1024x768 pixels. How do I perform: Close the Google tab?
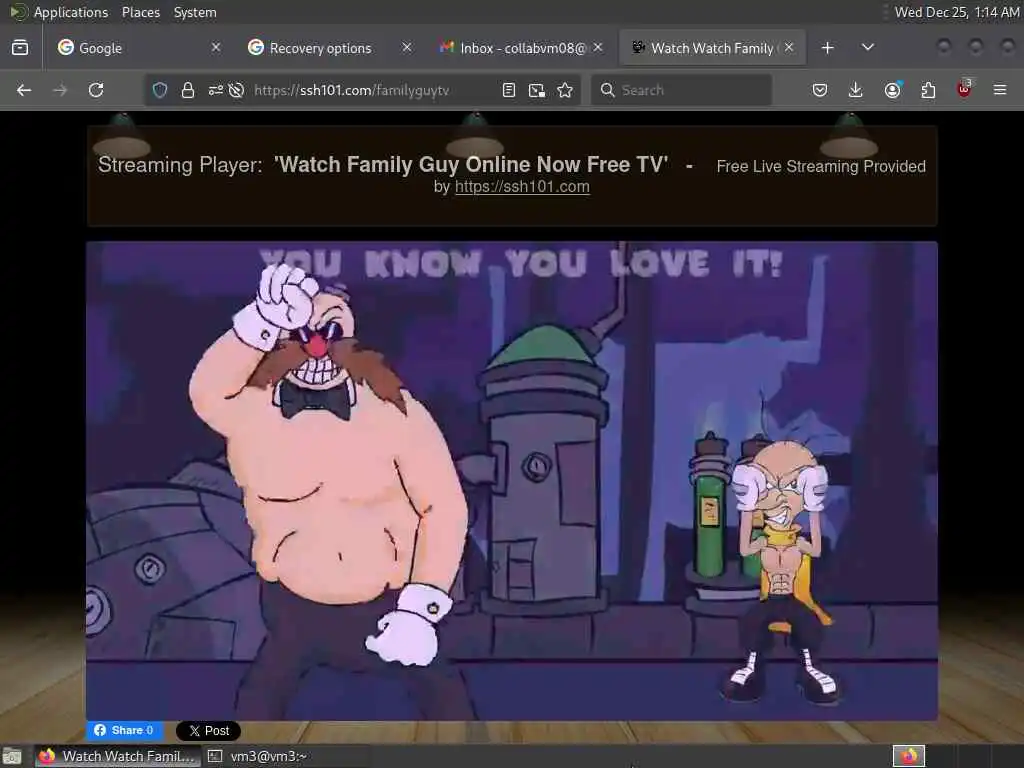(216, 48)
